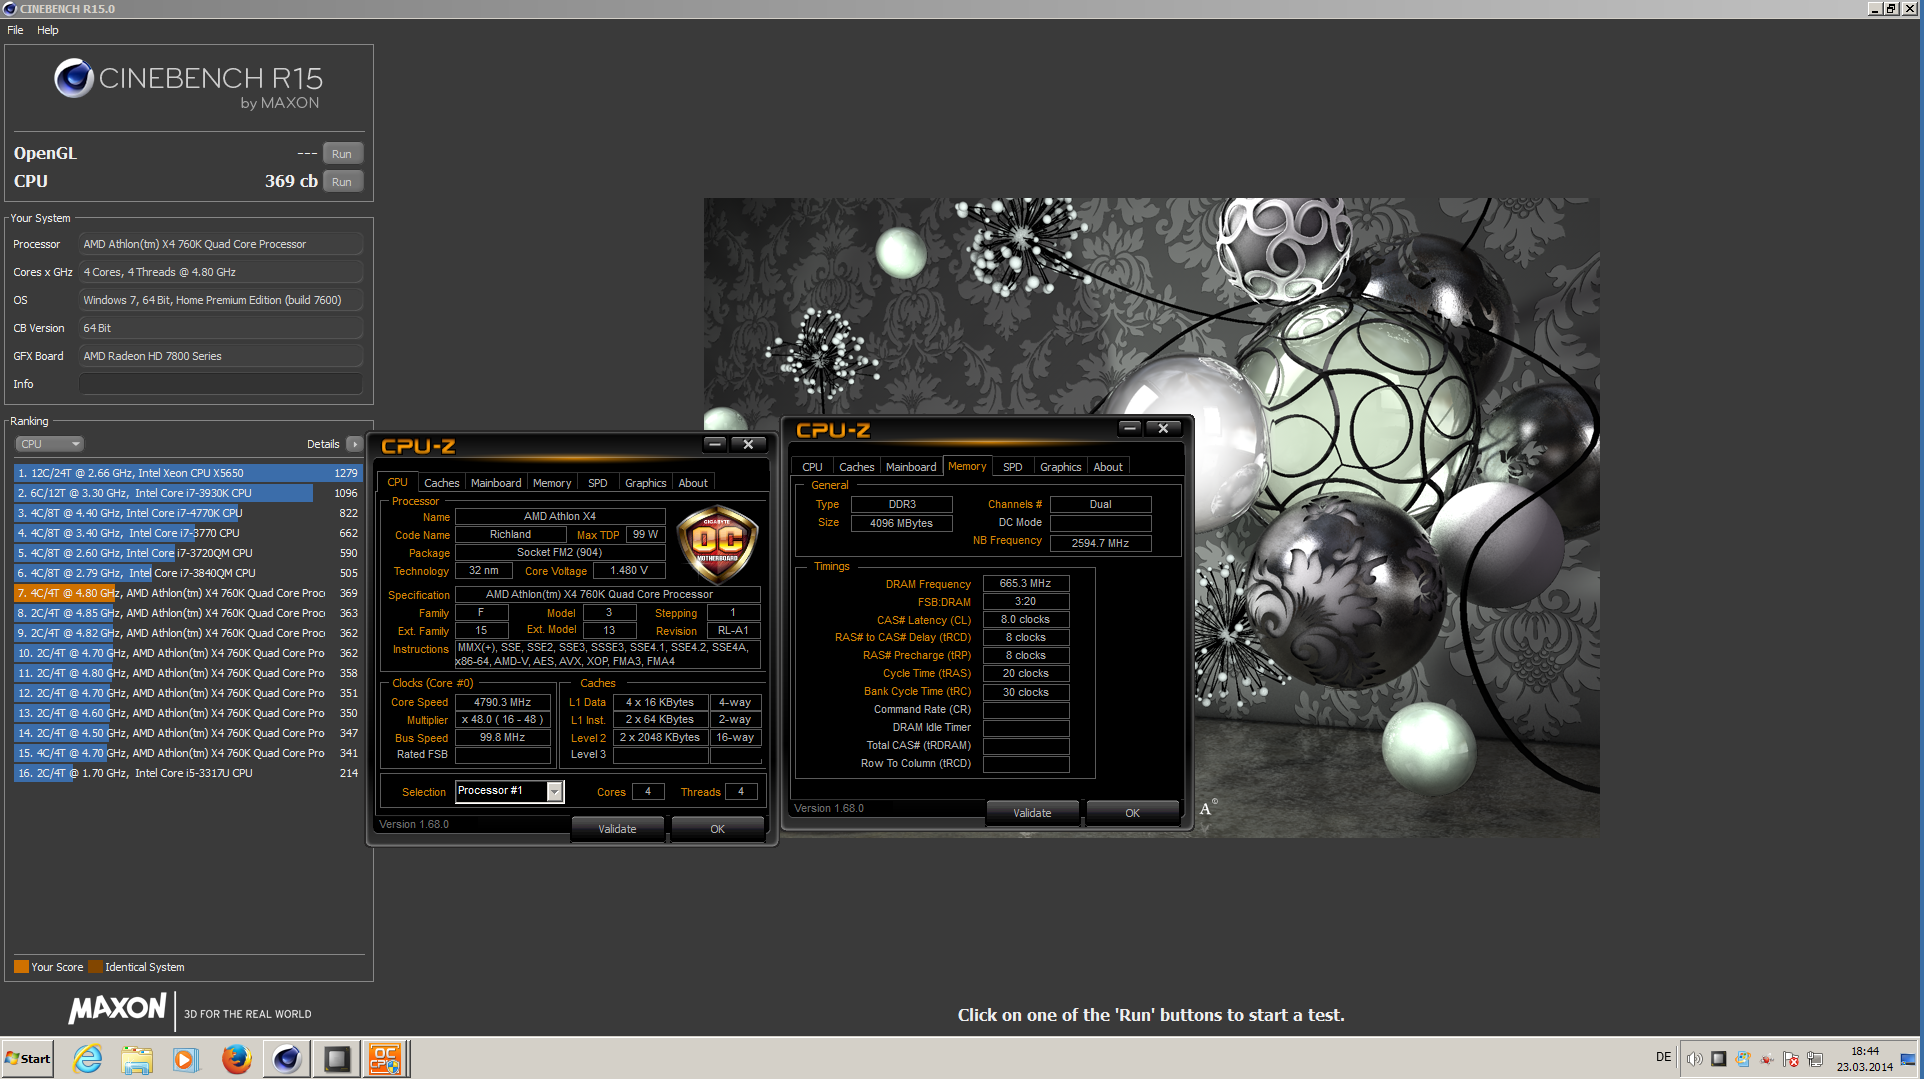Click the Info field in Your System

(221, 384)
